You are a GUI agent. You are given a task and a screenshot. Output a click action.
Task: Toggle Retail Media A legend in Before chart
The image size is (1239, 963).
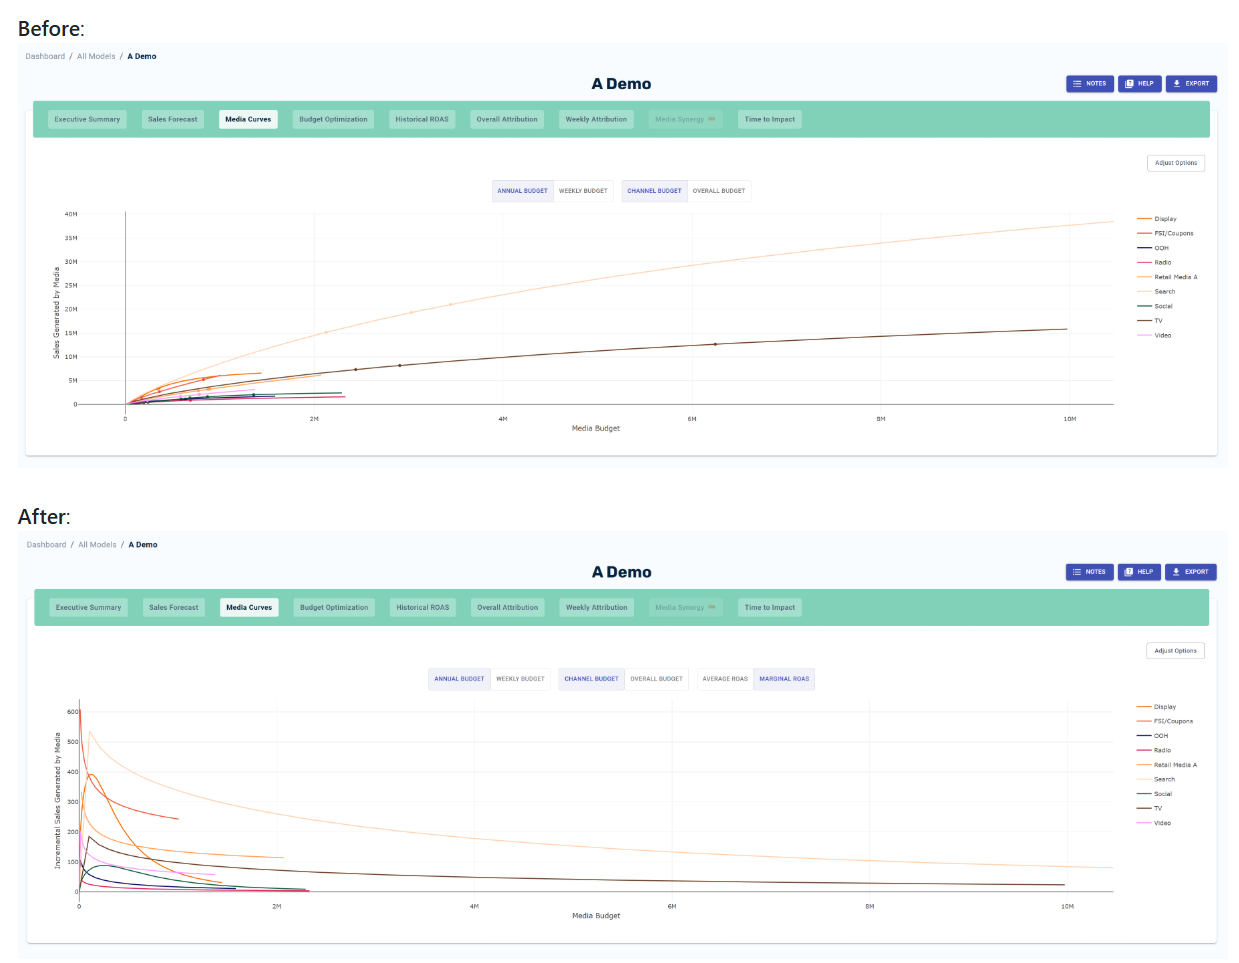[1168, 277]
